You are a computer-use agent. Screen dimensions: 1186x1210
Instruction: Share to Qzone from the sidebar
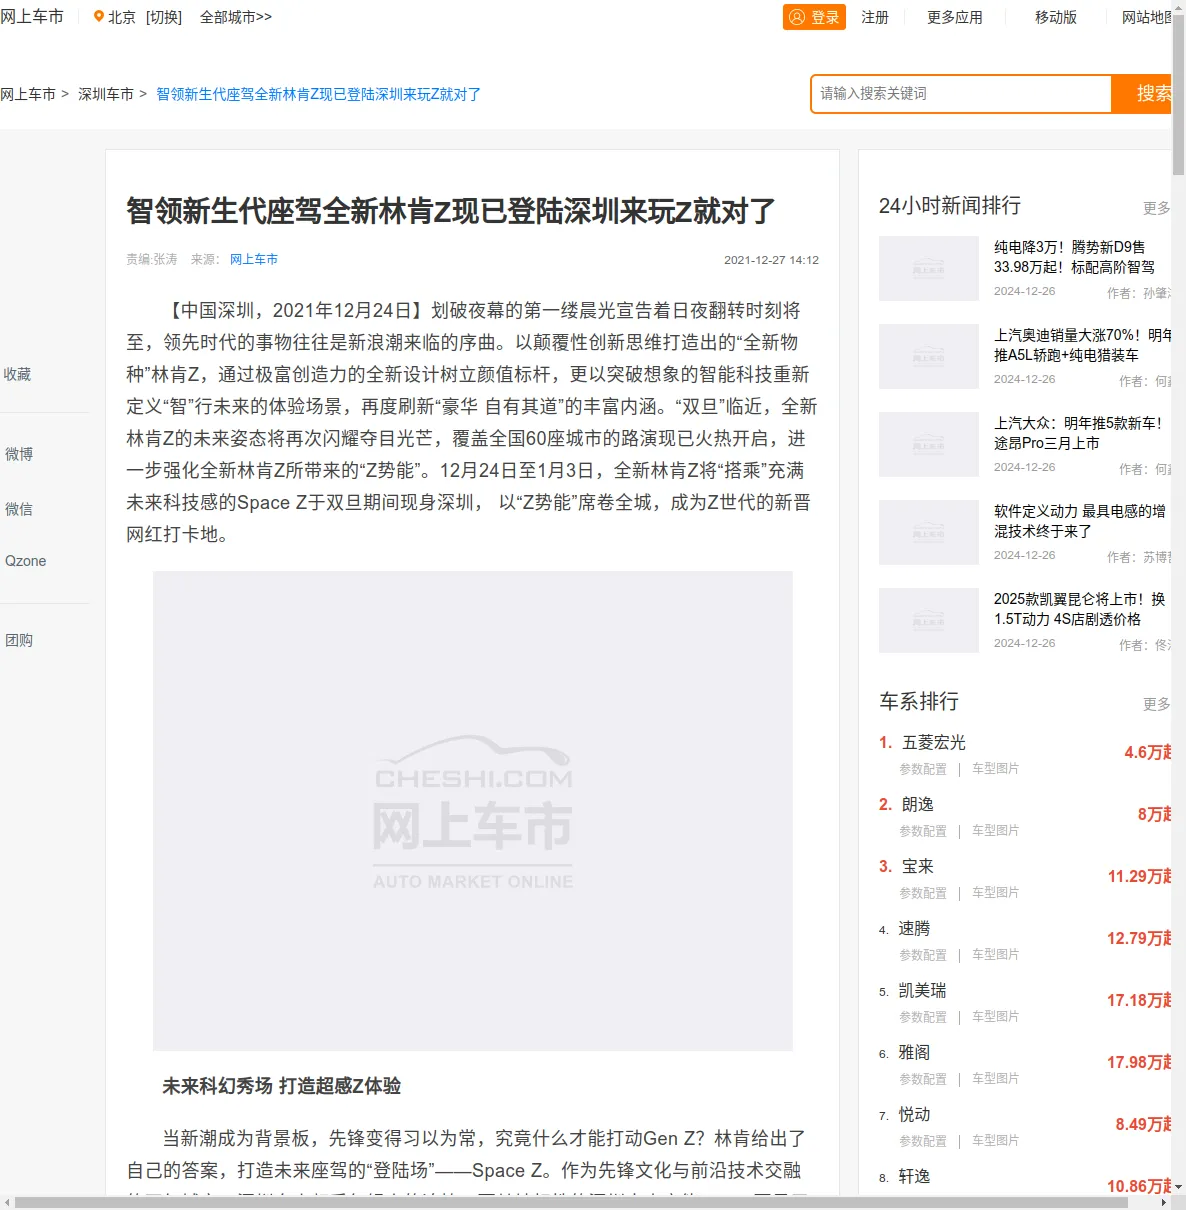pos(26,561)
